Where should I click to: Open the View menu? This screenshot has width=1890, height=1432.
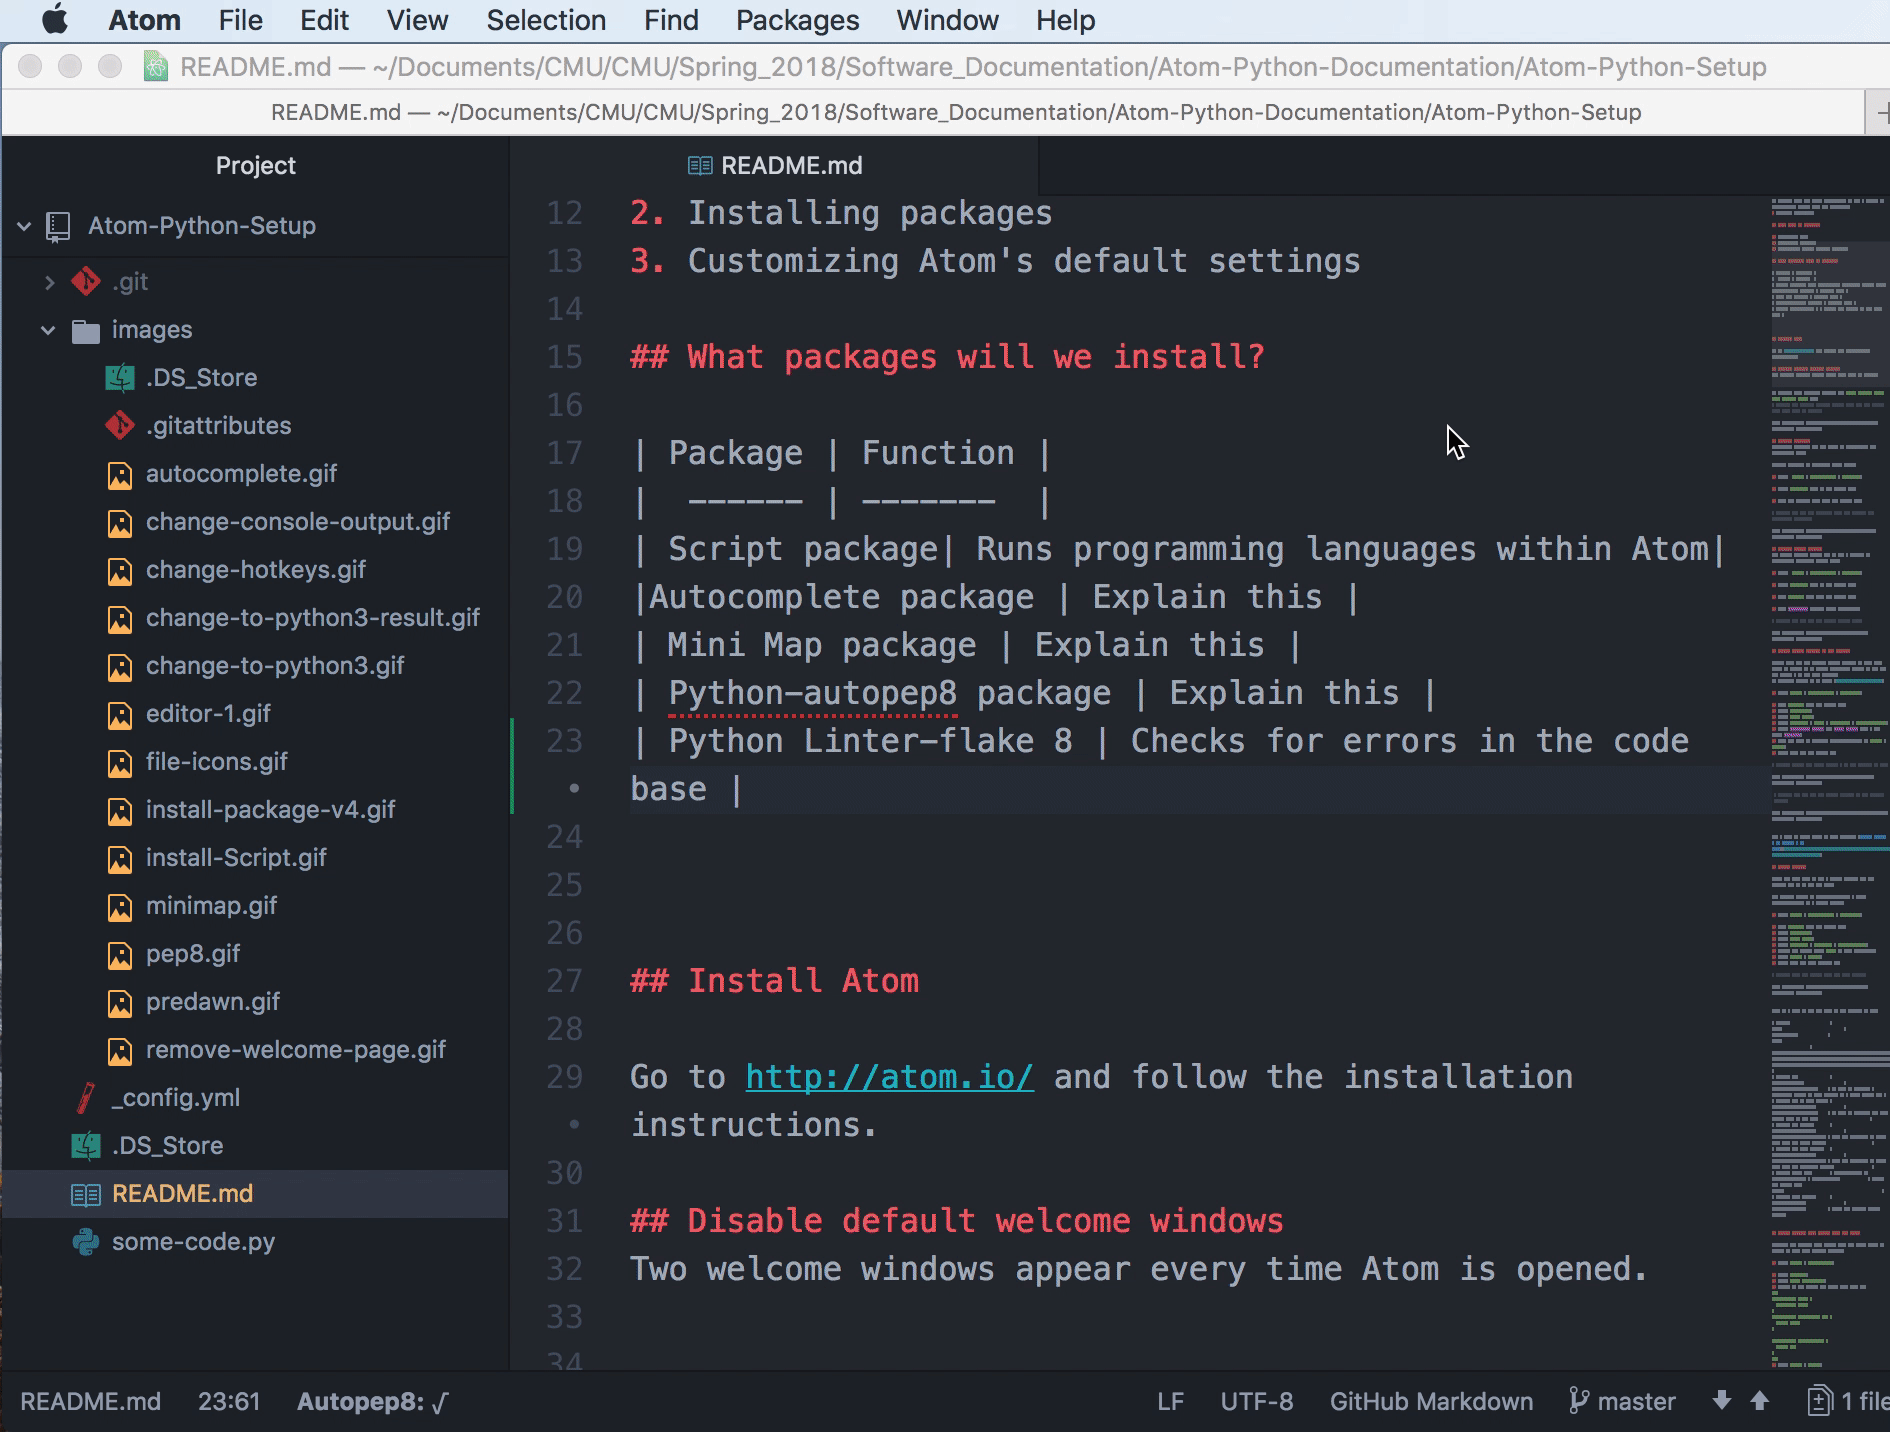pos(417,20)
